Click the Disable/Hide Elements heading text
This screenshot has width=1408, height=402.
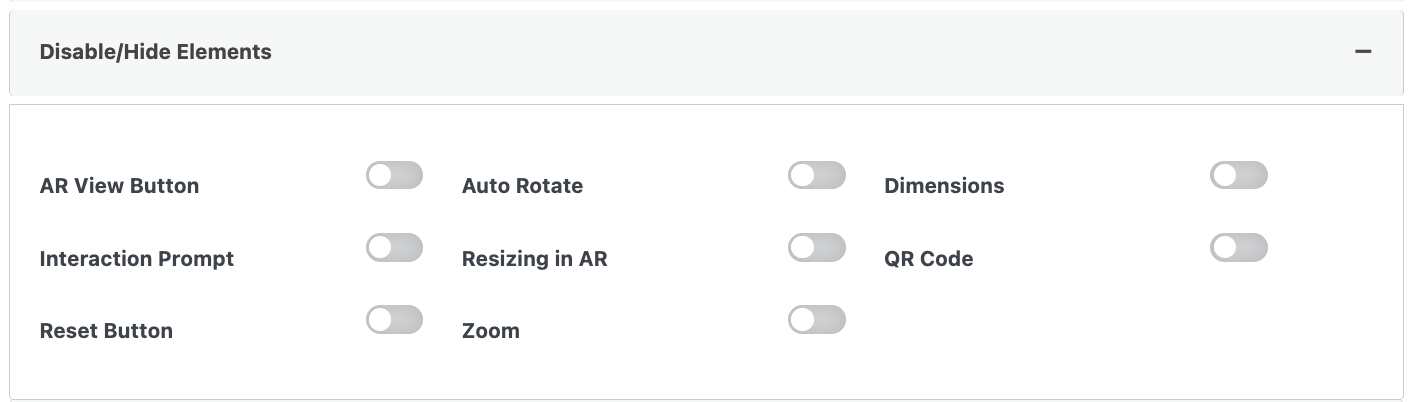click(x=155, y=52)
